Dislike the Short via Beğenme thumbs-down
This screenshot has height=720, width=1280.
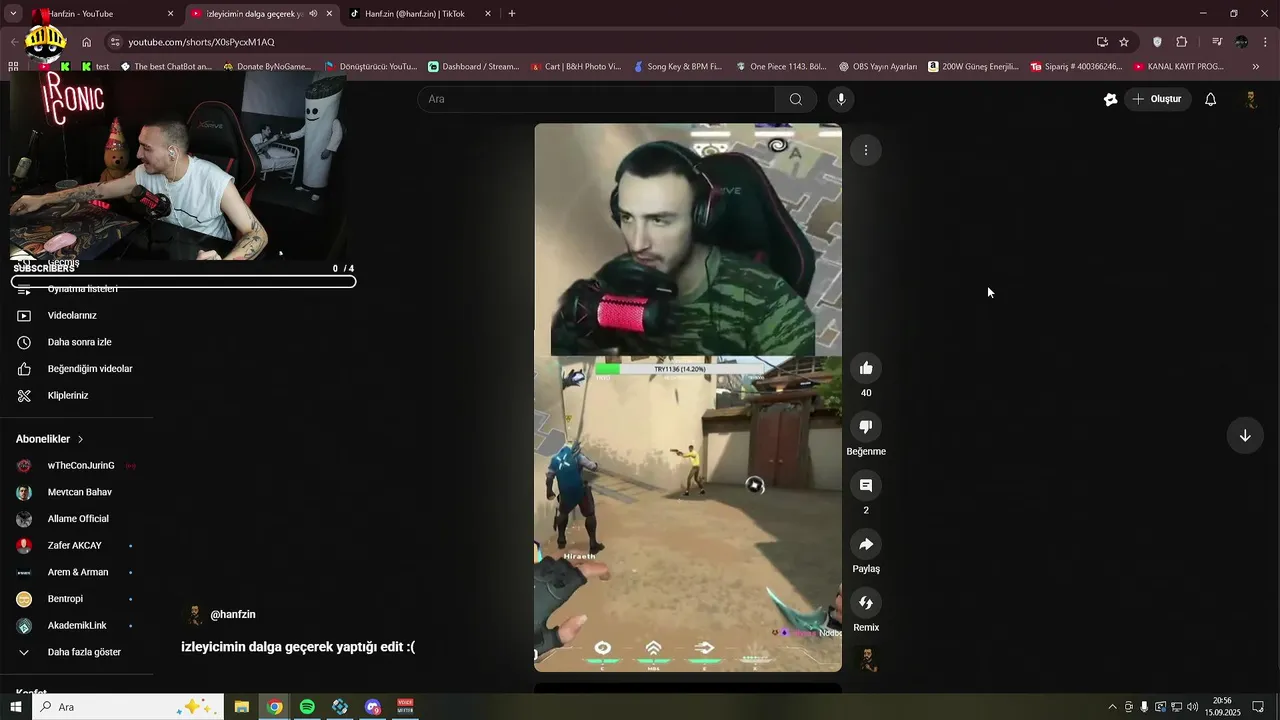click(x=866, y=427)
